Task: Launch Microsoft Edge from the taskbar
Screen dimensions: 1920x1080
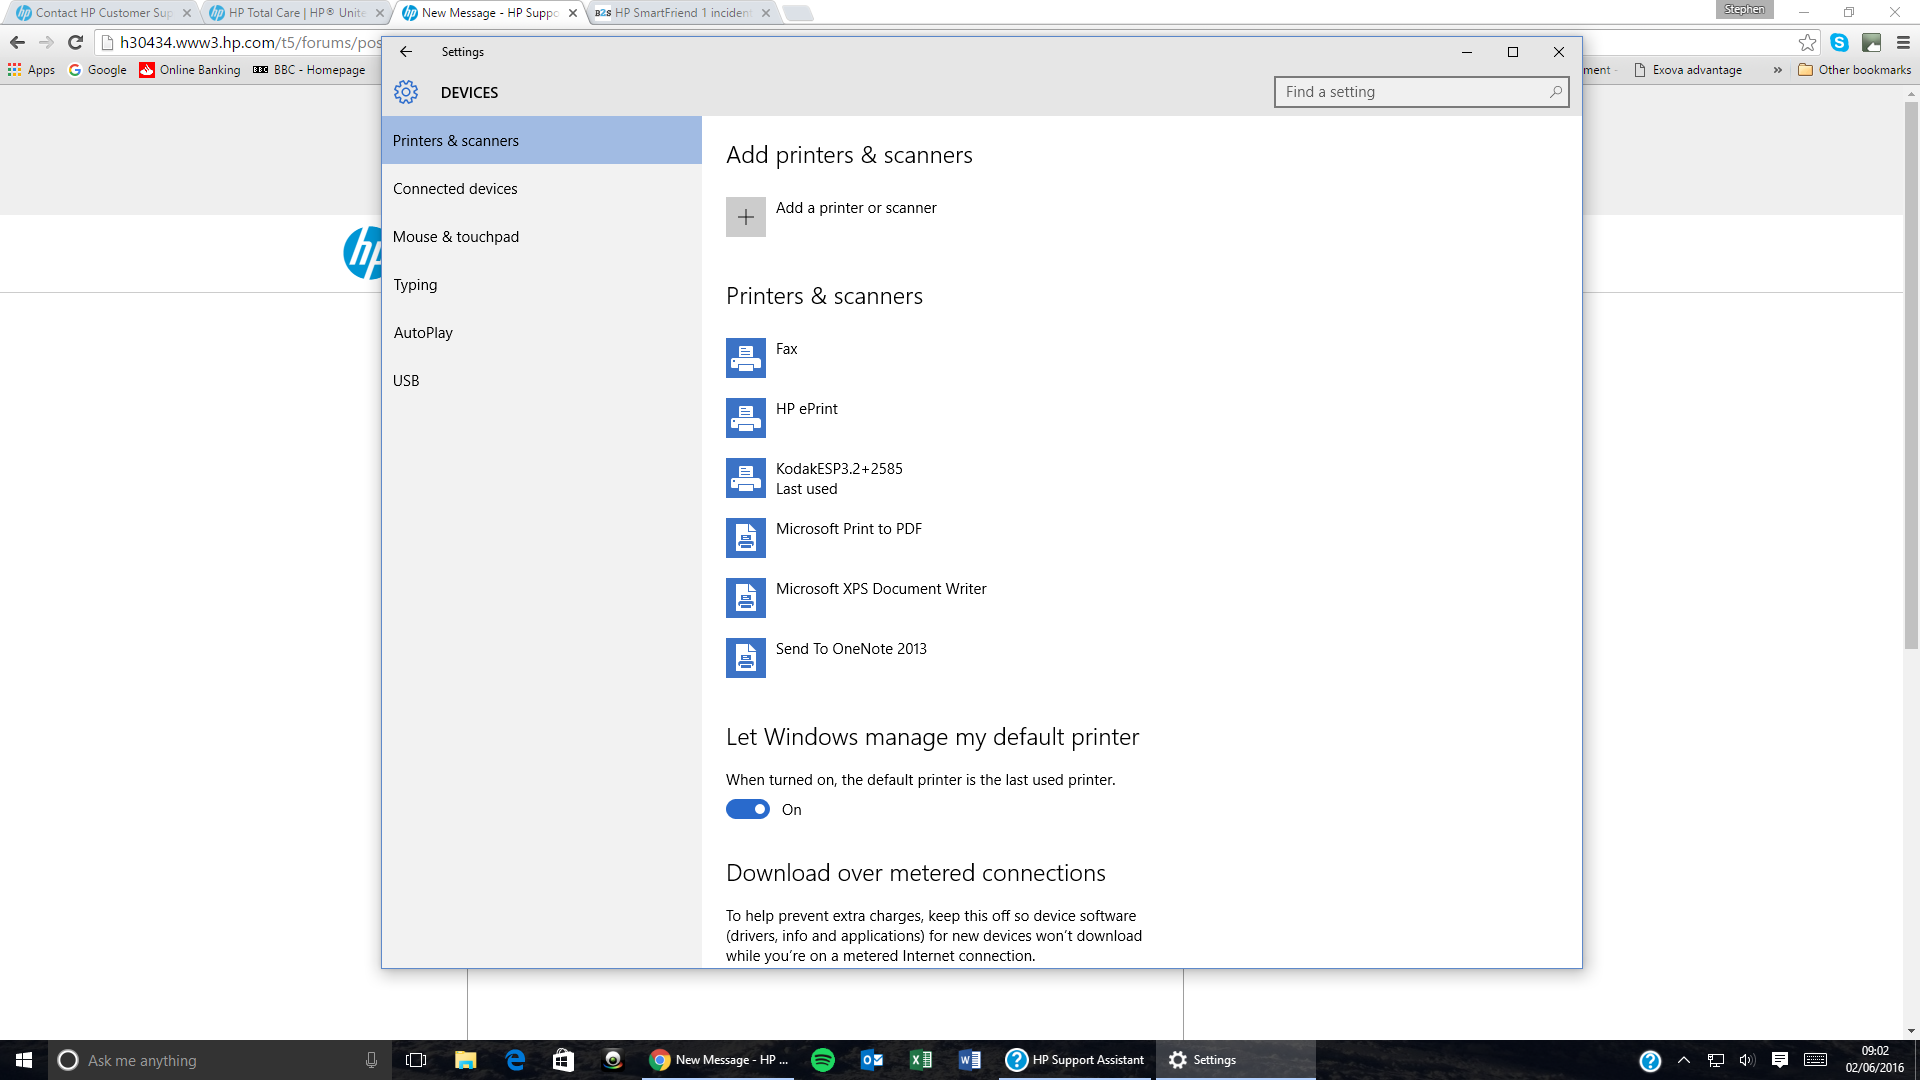Action: click(x=515, y=1060)
